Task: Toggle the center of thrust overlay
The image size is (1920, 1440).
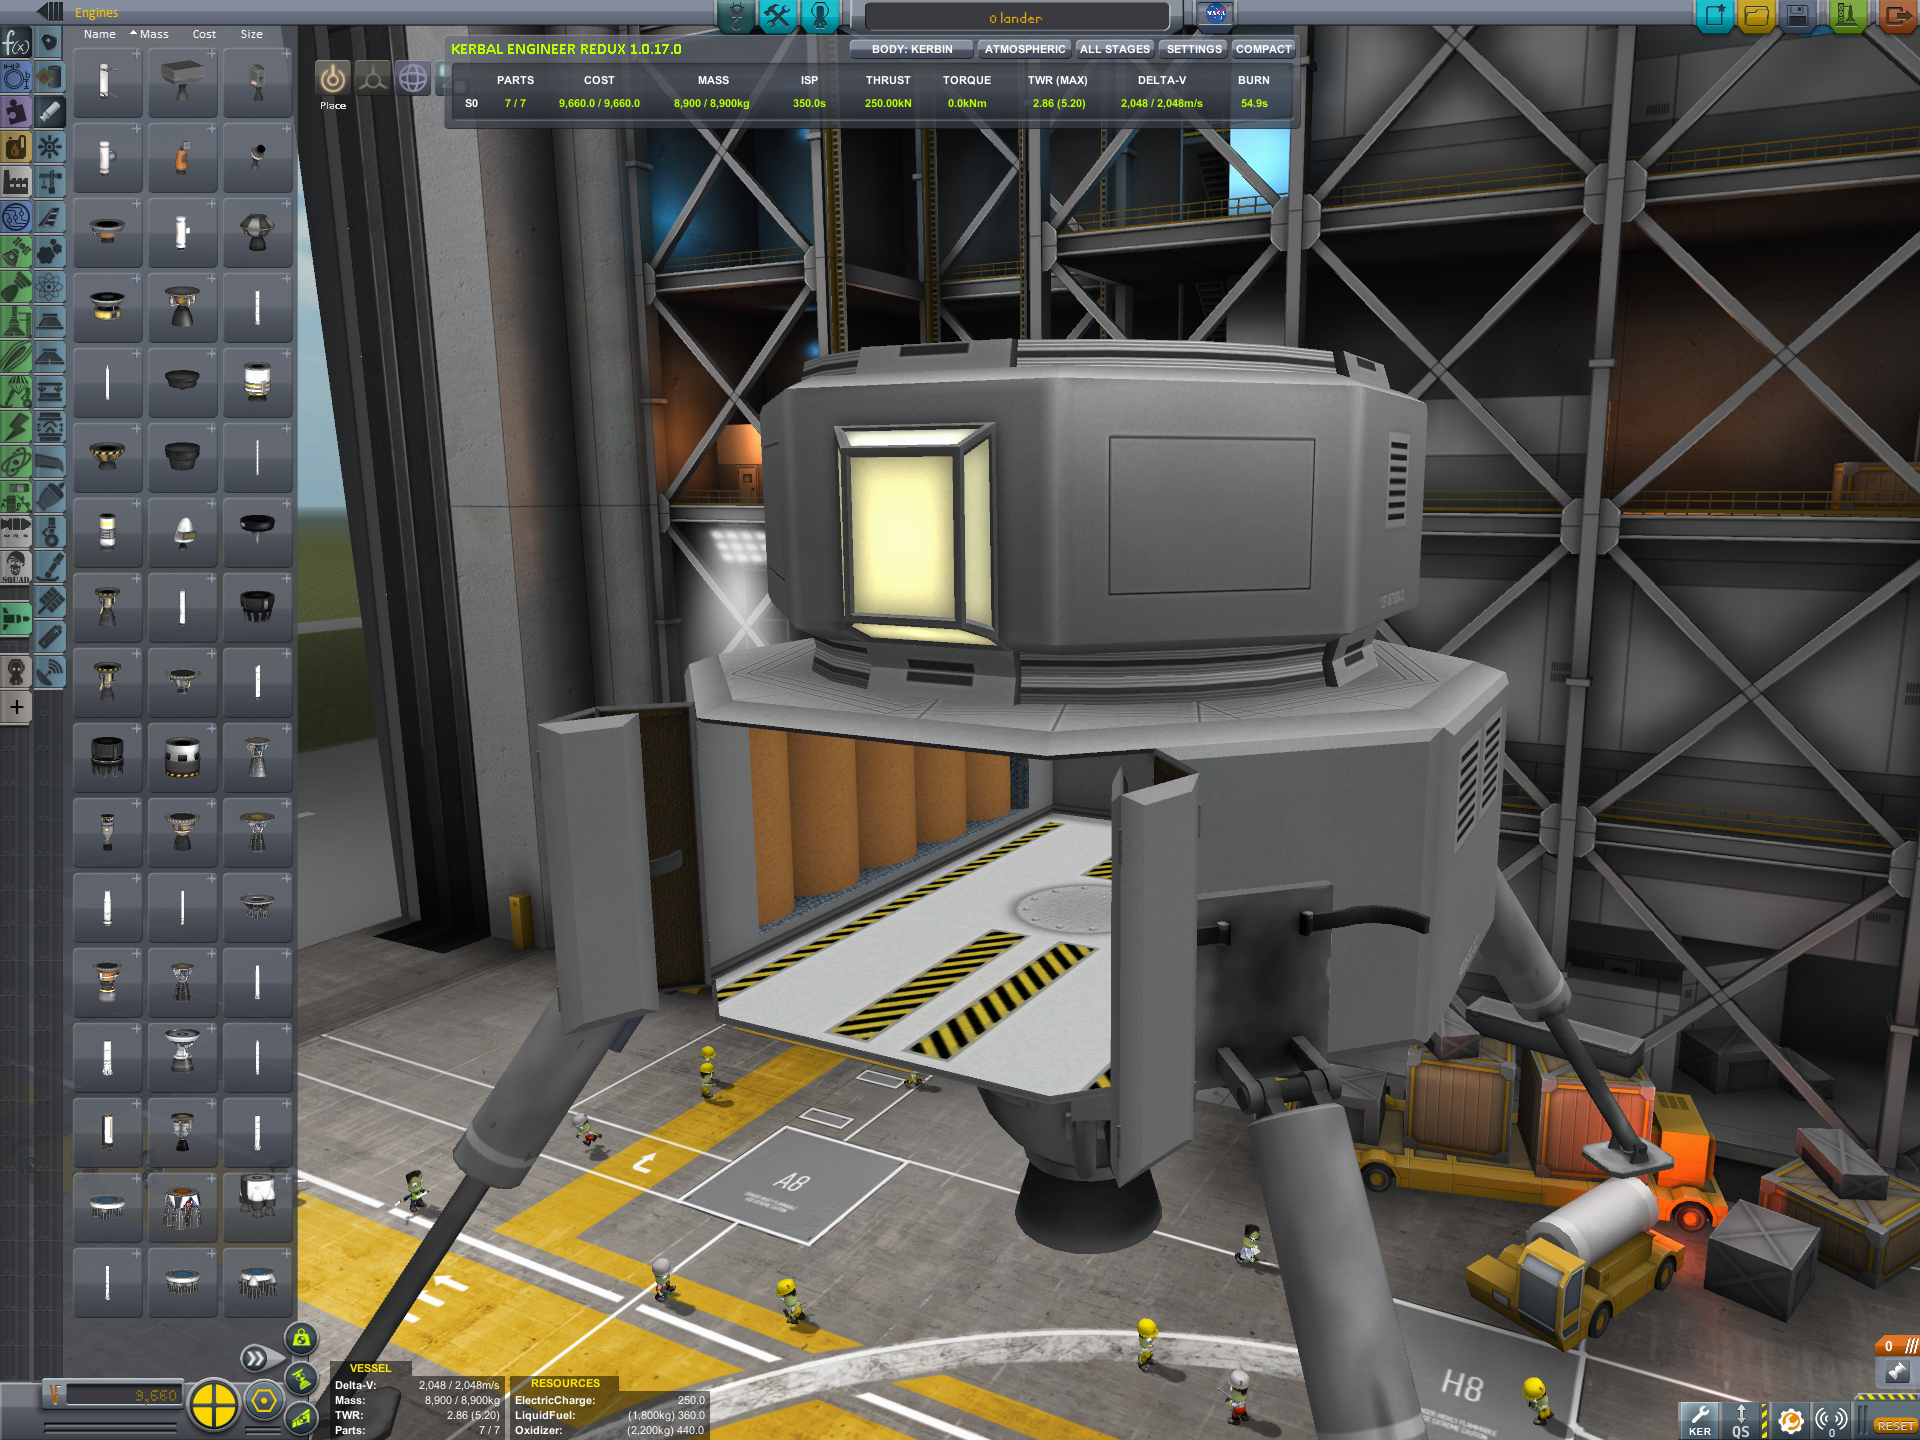Action: coord(300,1378)
